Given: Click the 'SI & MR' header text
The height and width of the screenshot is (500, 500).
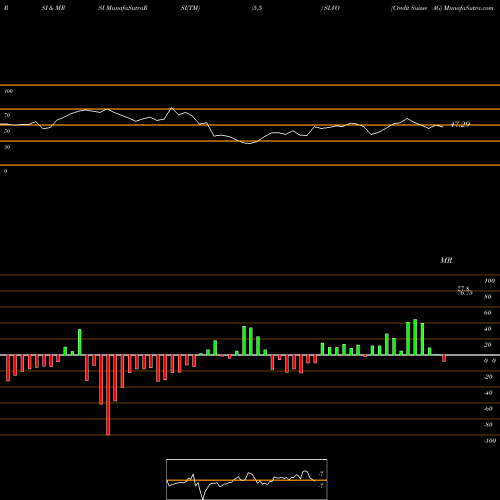Looking at the screenshot, I should [x=53, y=8].
